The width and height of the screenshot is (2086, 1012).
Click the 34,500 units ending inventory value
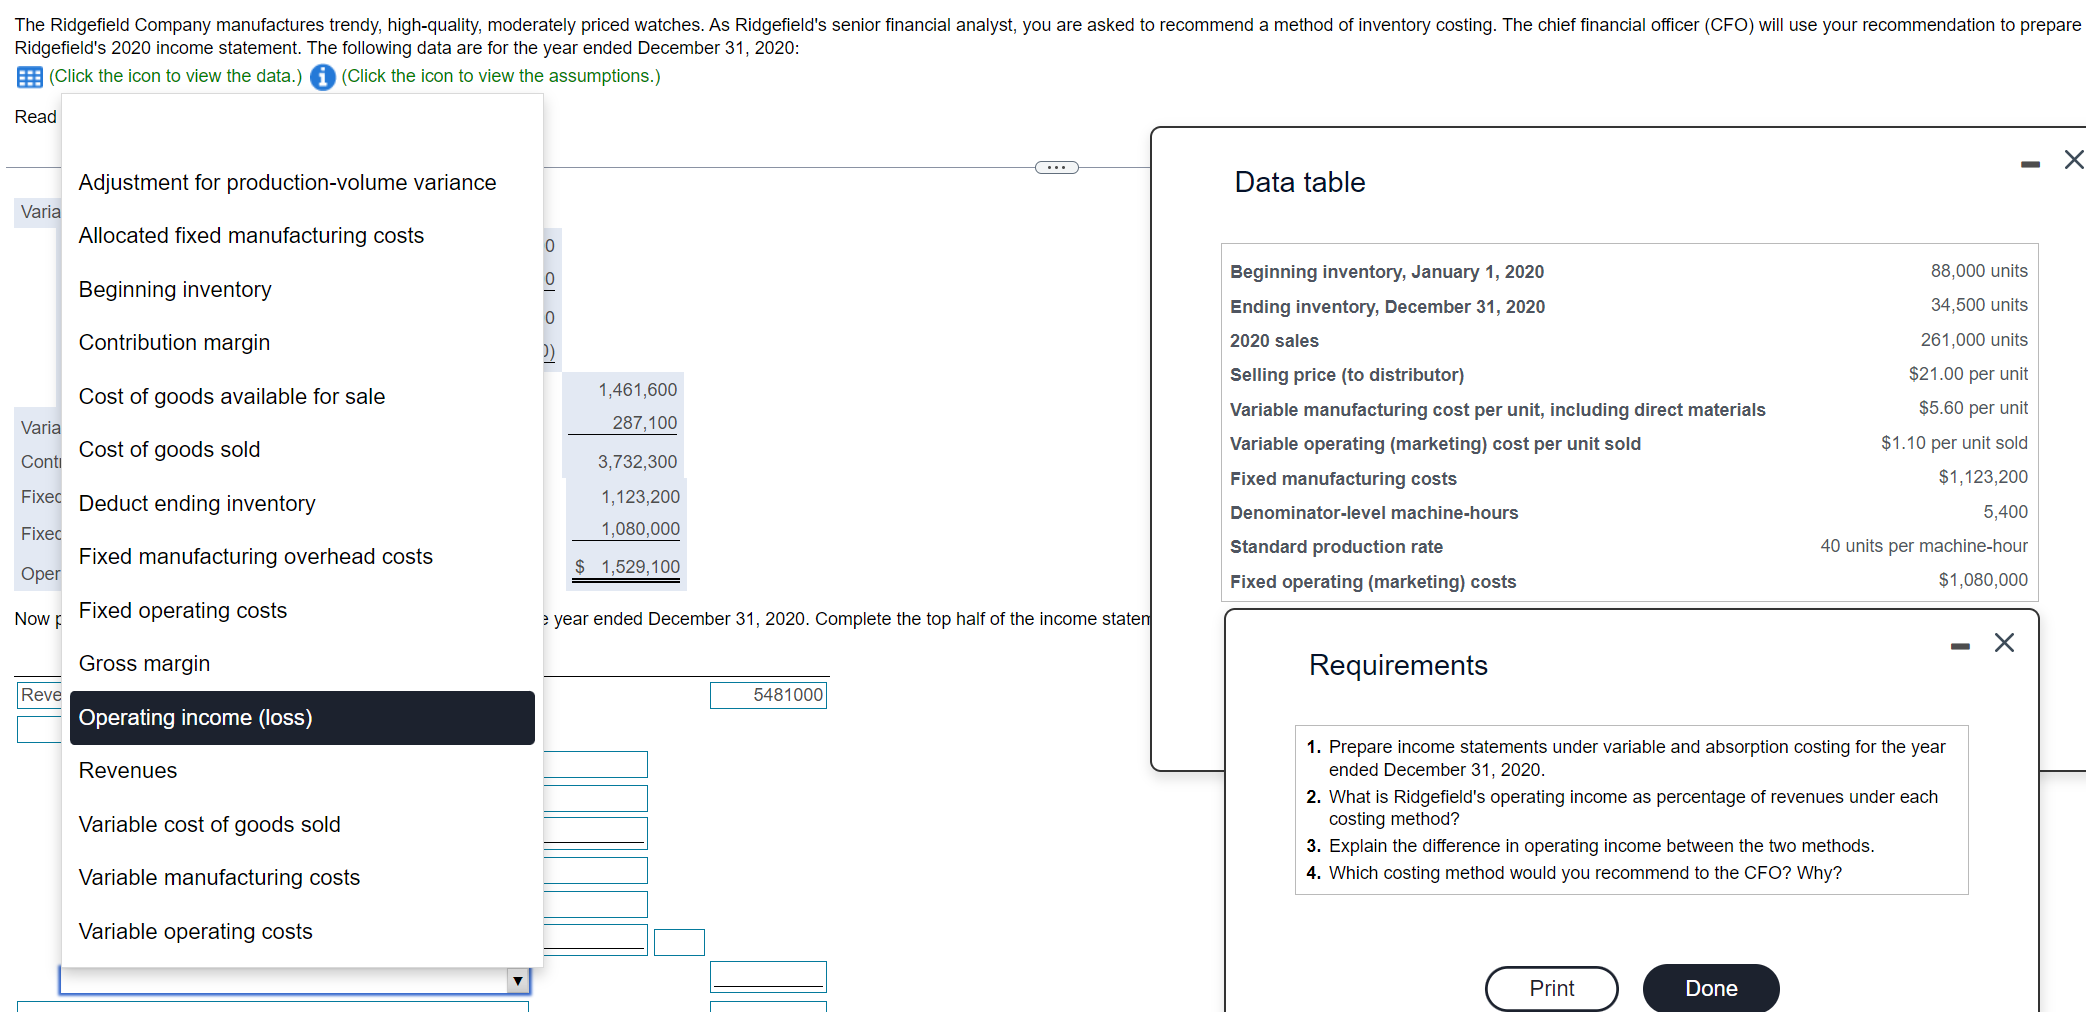tap(1979, 305)
